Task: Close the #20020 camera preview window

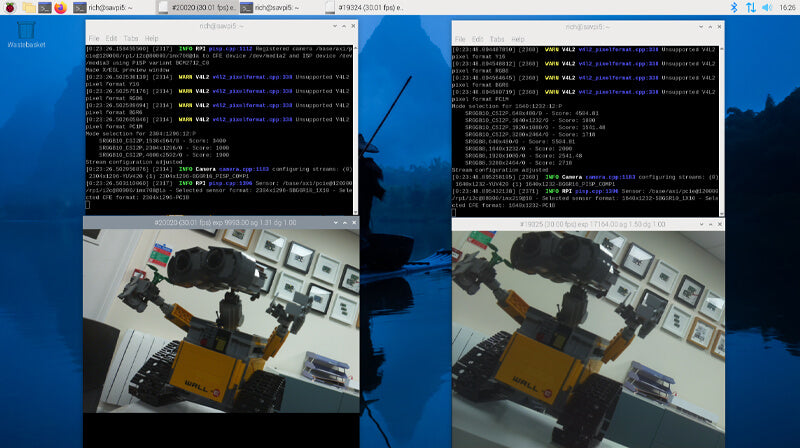Action: (x=354, y=222)
